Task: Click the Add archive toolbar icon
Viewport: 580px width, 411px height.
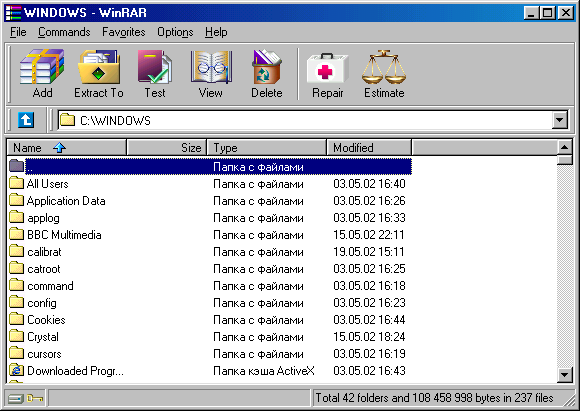Action: [x=42, y=67]
